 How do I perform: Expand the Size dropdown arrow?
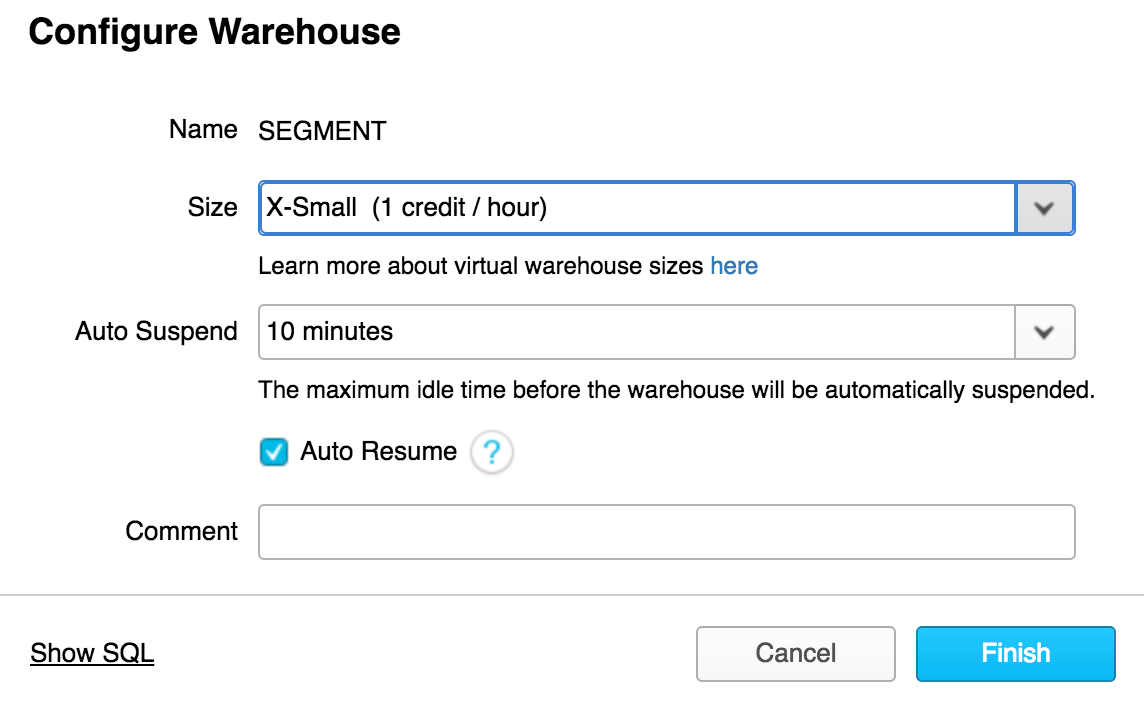[1045, 208]
